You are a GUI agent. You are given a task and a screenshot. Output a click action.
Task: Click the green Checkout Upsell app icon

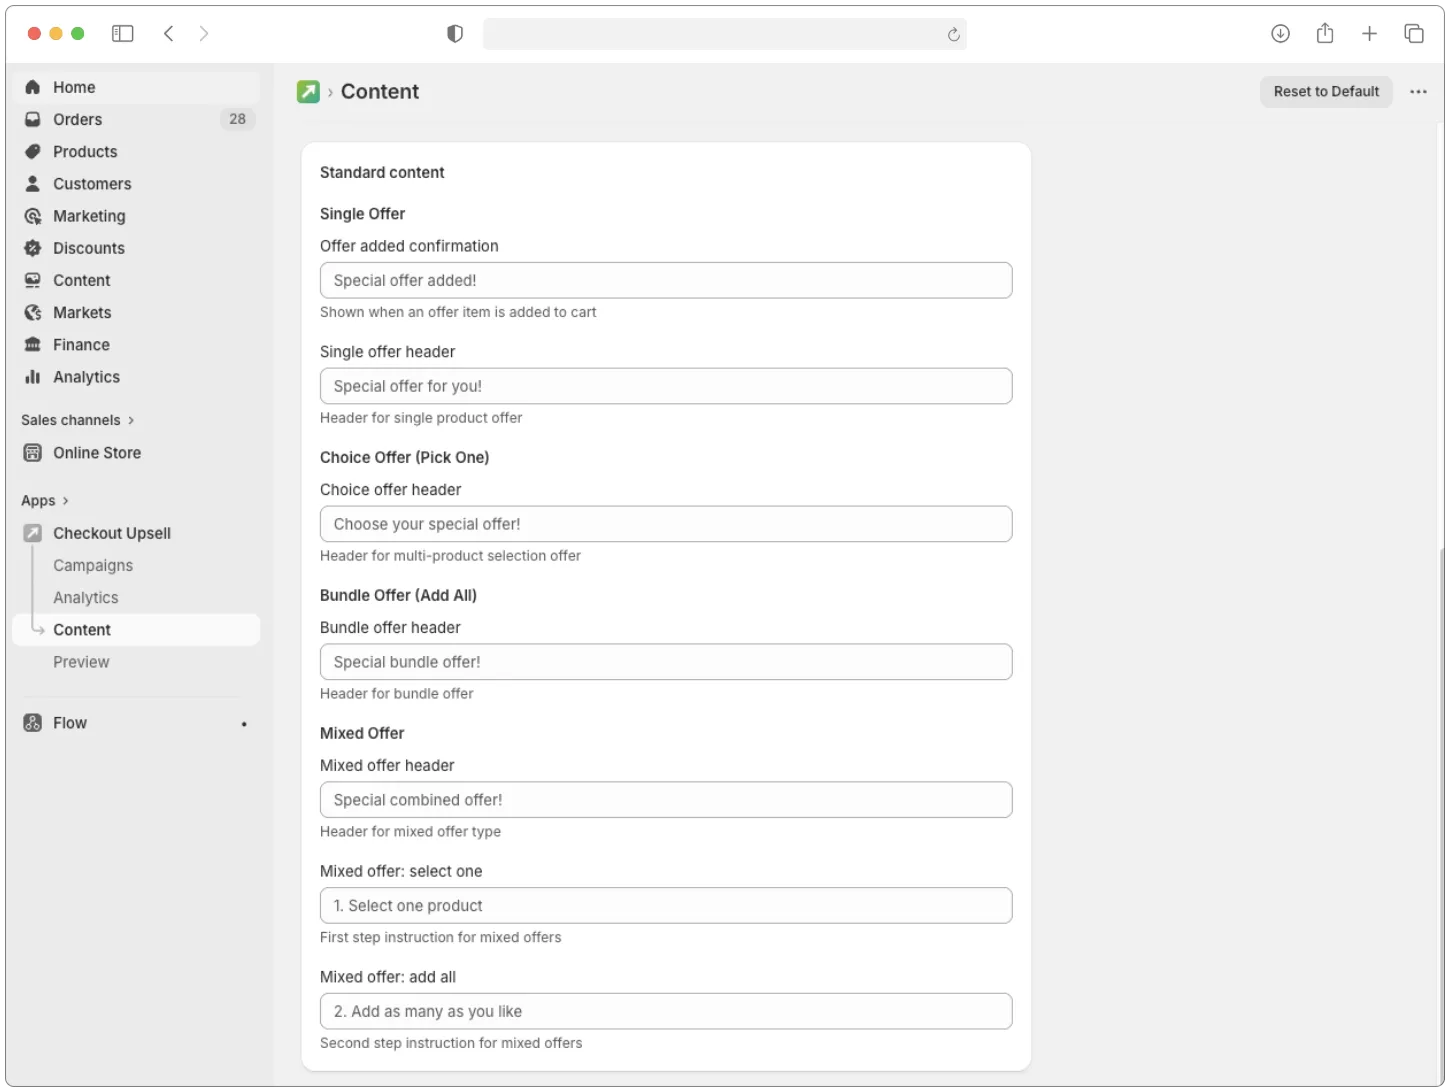tap(32, 533)
